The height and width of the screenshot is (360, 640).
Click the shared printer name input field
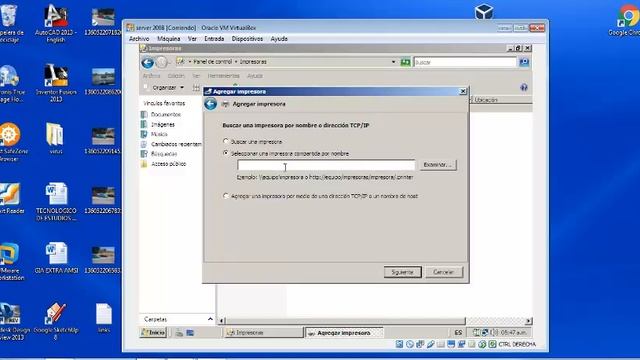tap(326, 165)
